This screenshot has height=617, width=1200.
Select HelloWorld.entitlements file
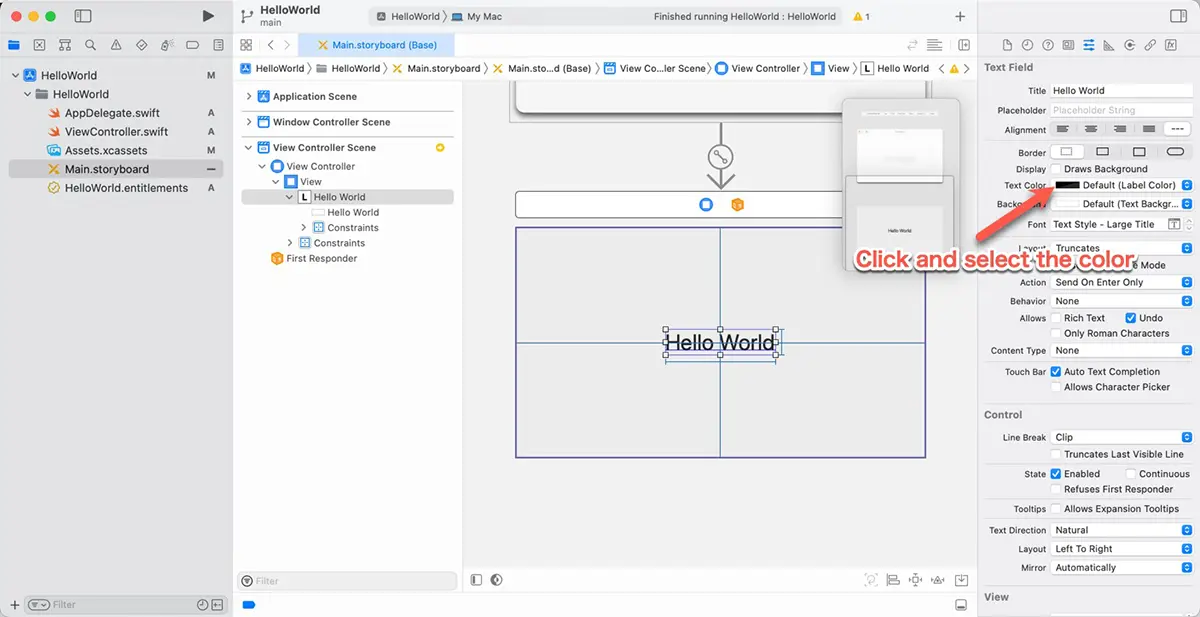(126, 188)
